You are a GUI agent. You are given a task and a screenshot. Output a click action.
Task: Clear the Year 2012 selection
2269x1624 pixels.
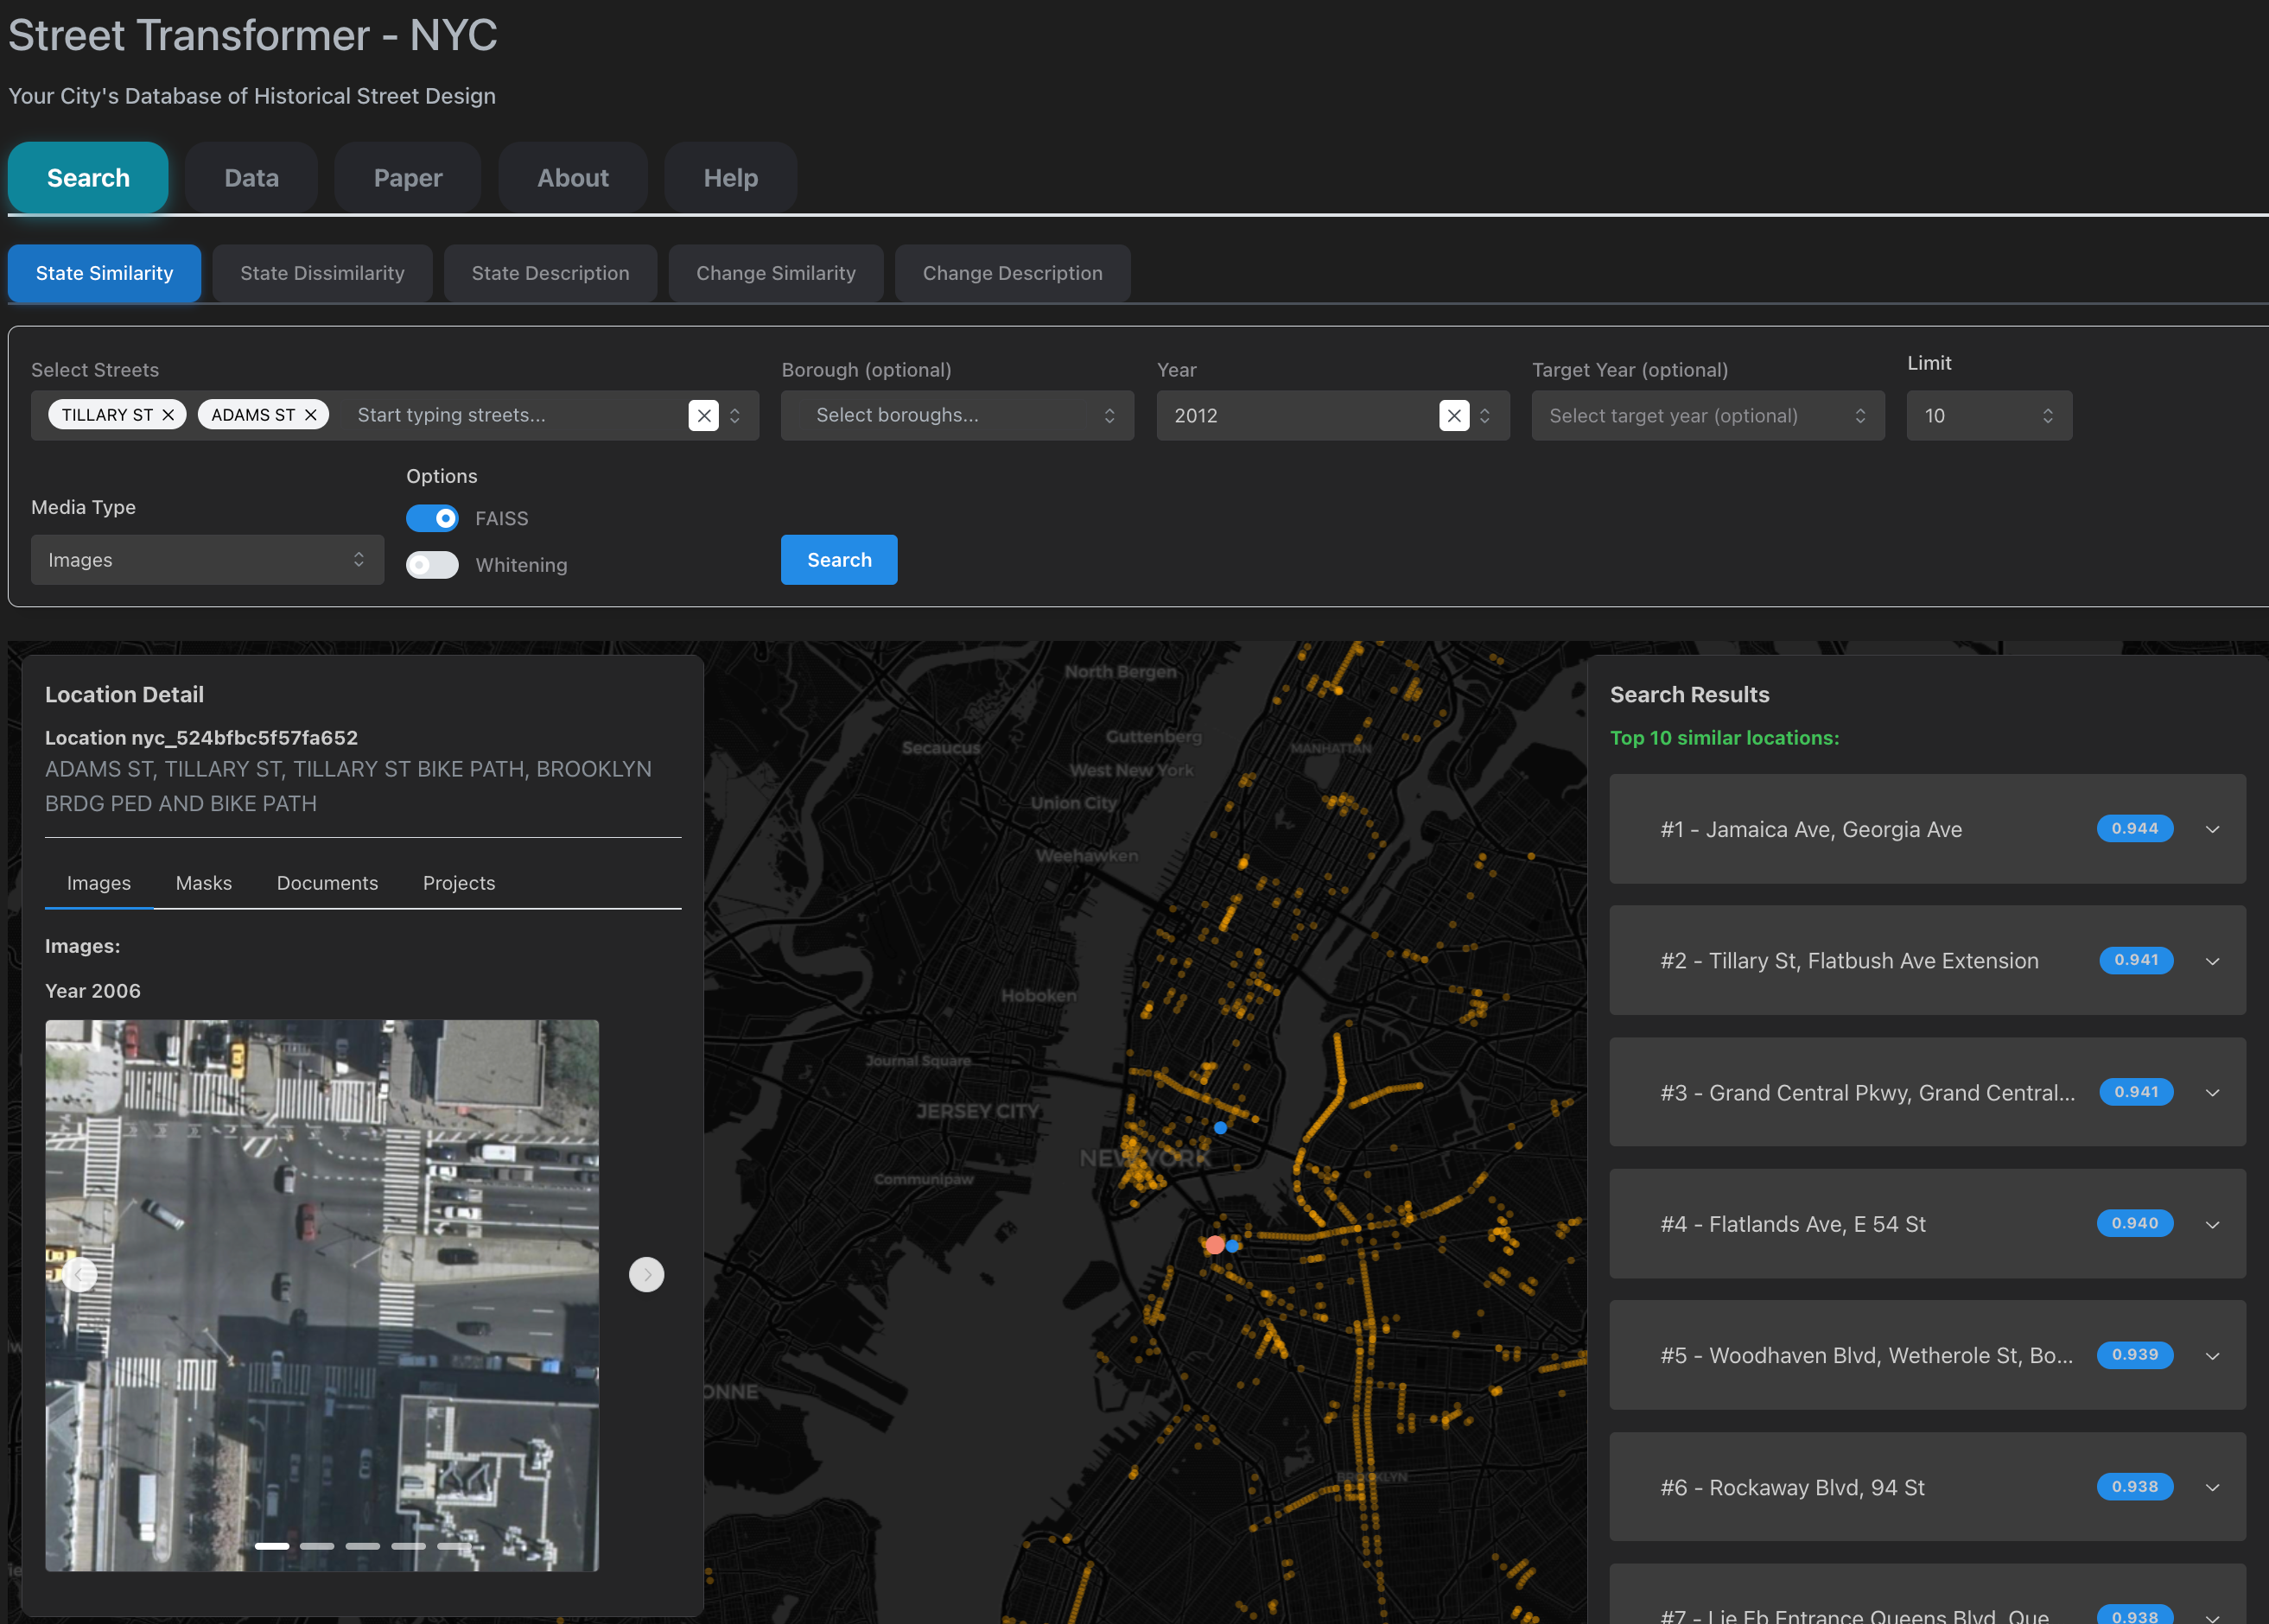point(1454,416)
